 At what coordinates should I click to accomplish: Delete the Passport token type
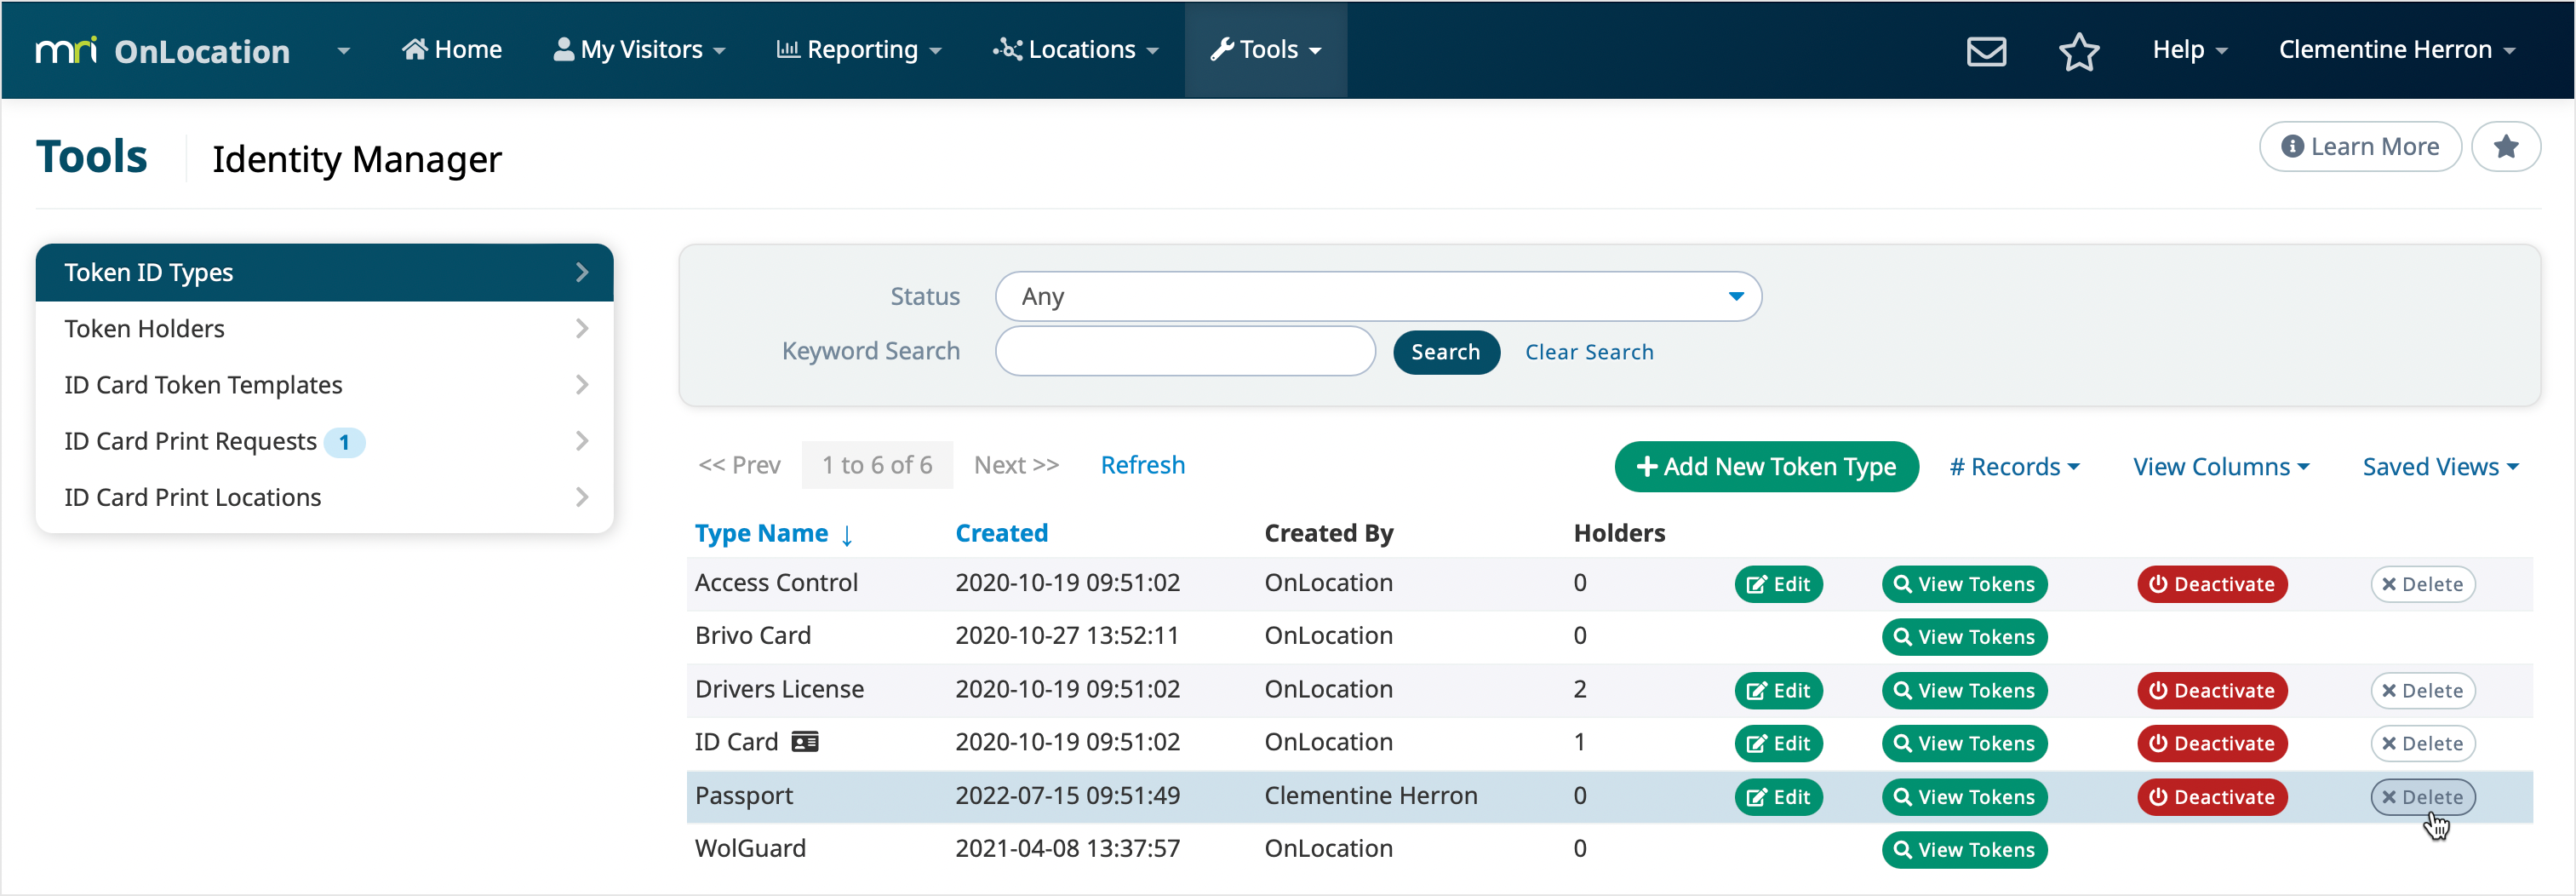coord(2422,797)
